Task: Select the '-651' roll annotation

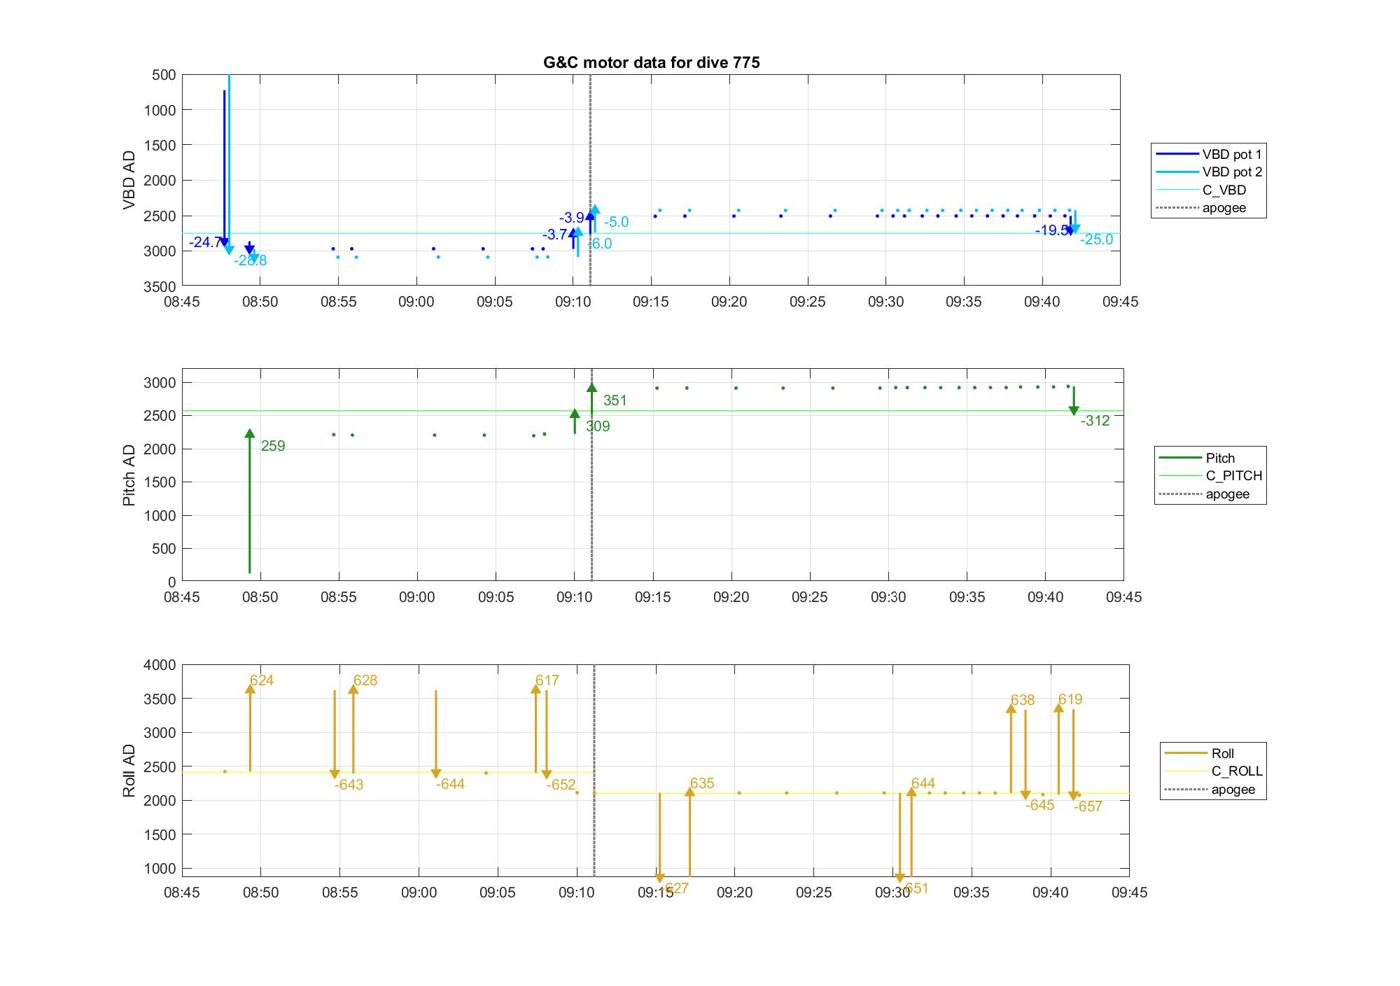Action: pyautogui.click(x=915, y=888)
